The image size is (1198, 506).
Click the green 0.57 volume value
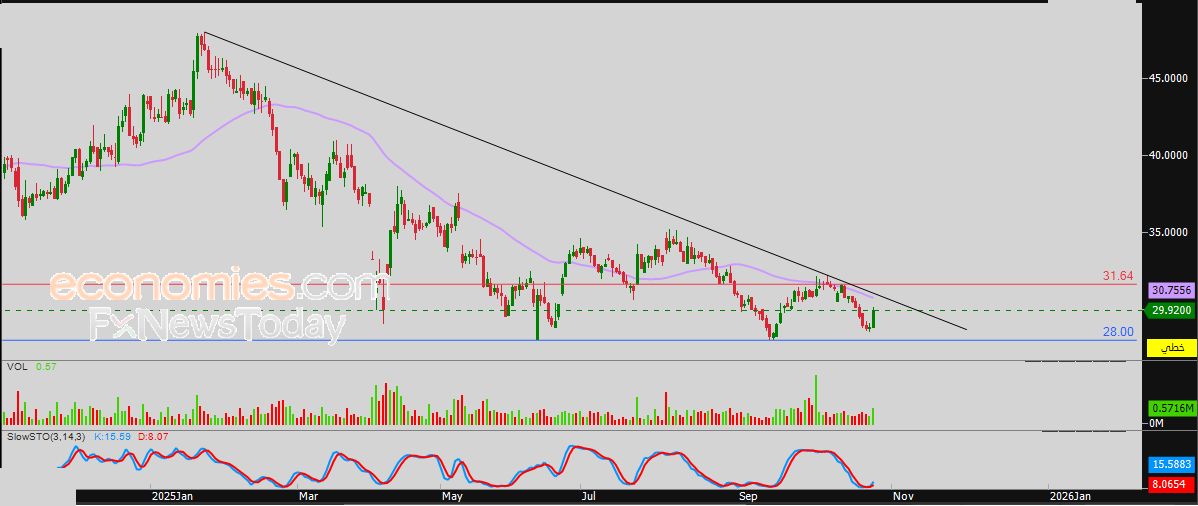pyautogui.click(x=44, y=367)
